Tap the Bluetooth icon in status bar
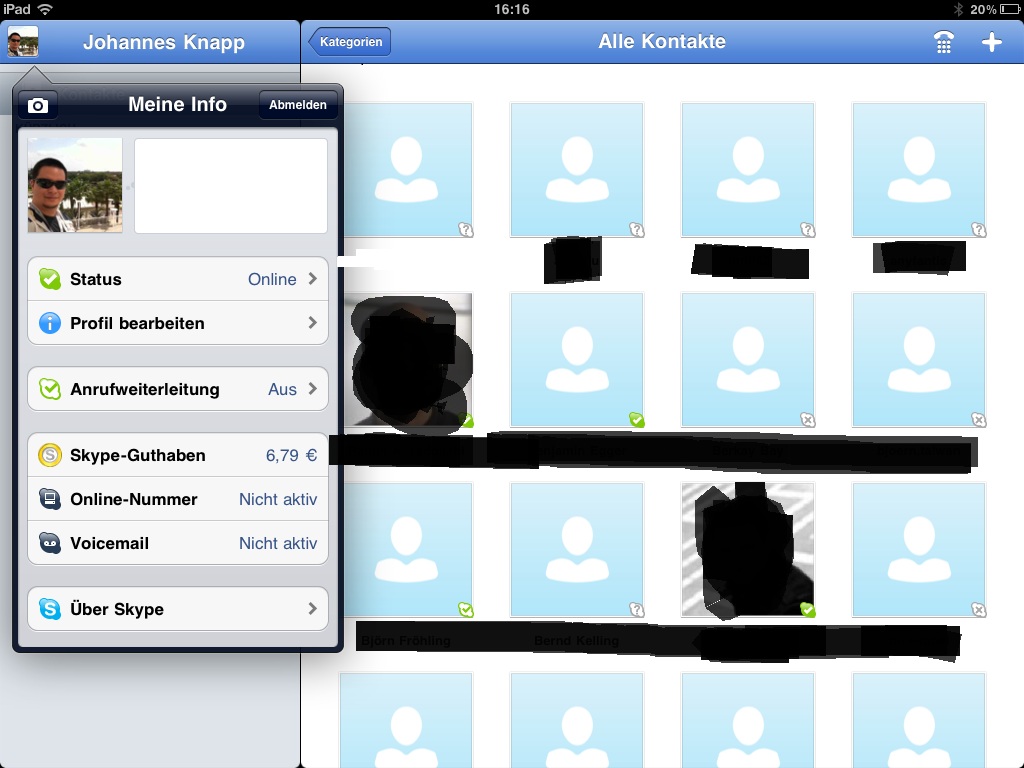The image size is (1024, 768). [958, 9]
